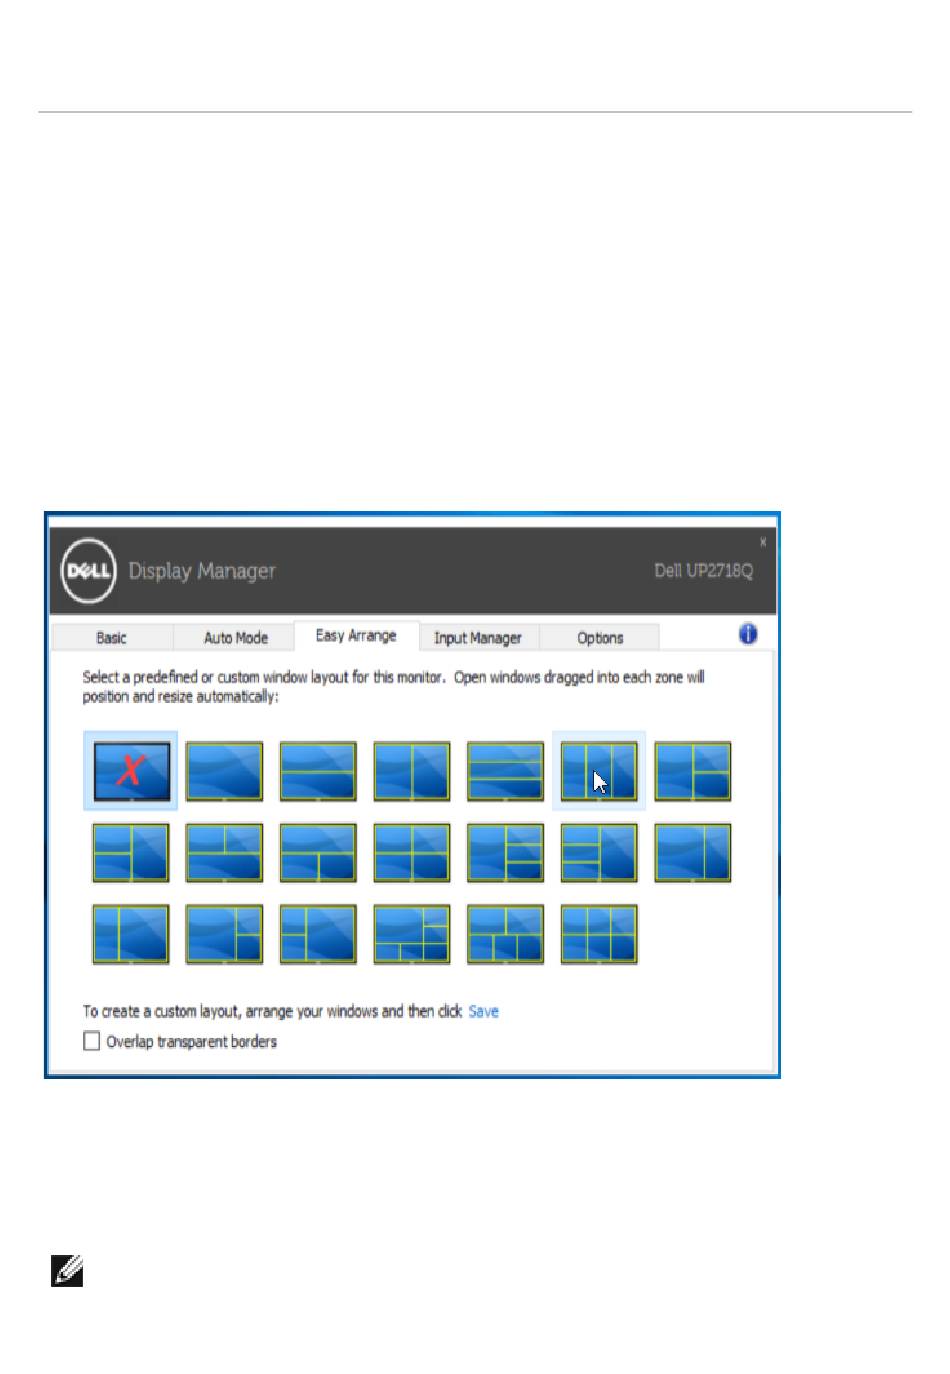Choose the six-zone grid layout

pos(599,933)
